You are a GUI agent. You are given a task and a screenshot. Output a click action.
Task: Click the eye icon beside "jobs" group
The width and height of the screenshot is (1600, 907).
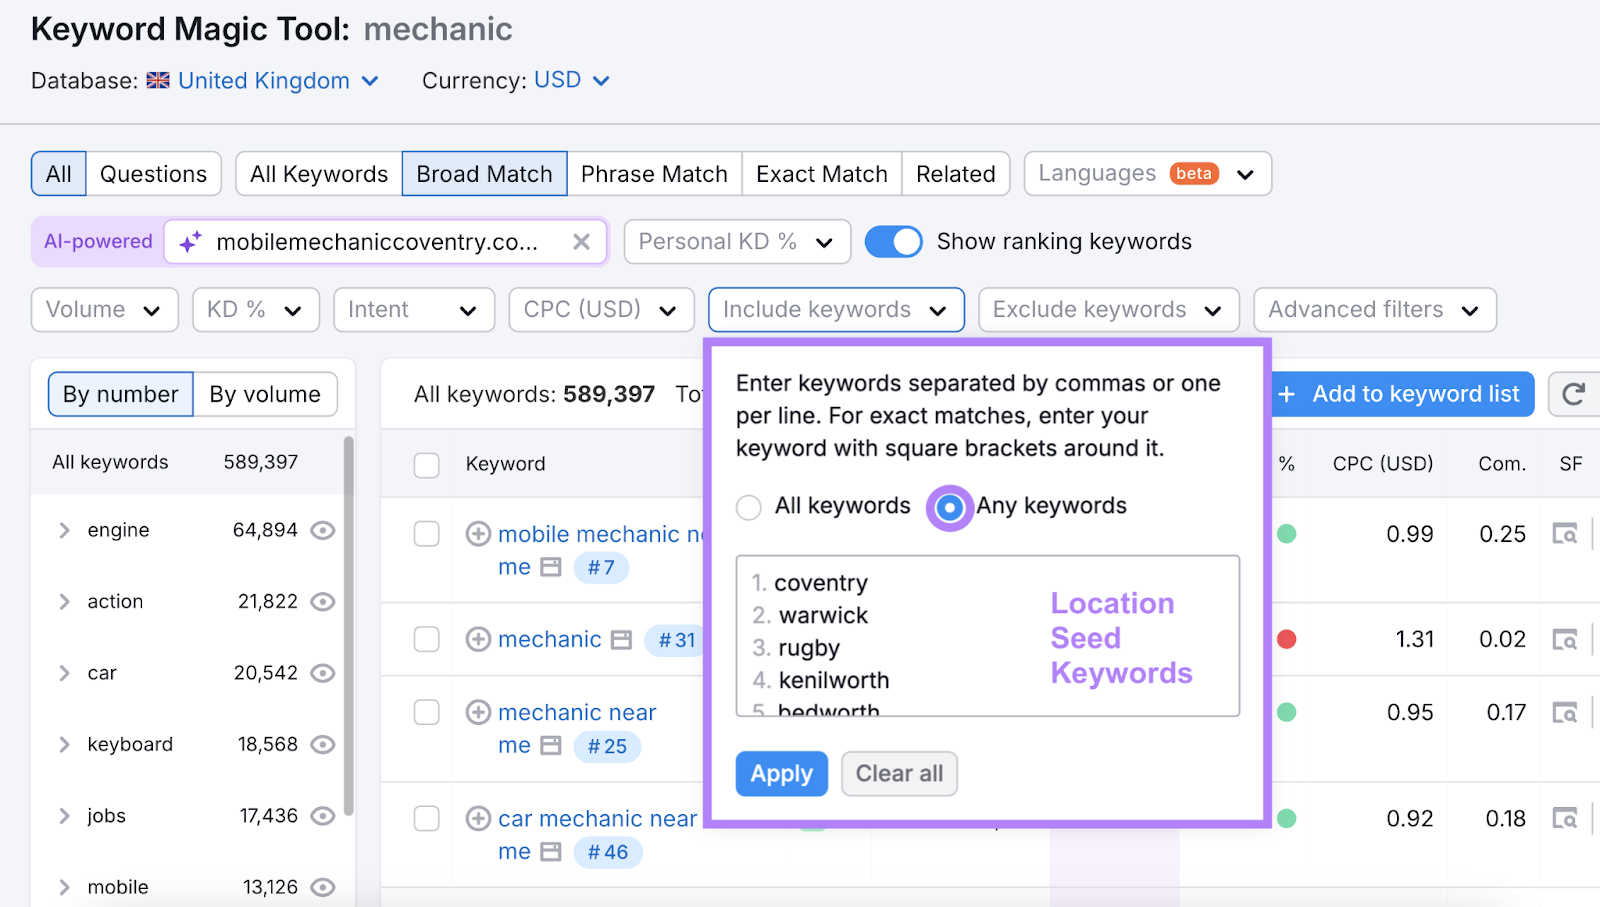coord(322,816)
